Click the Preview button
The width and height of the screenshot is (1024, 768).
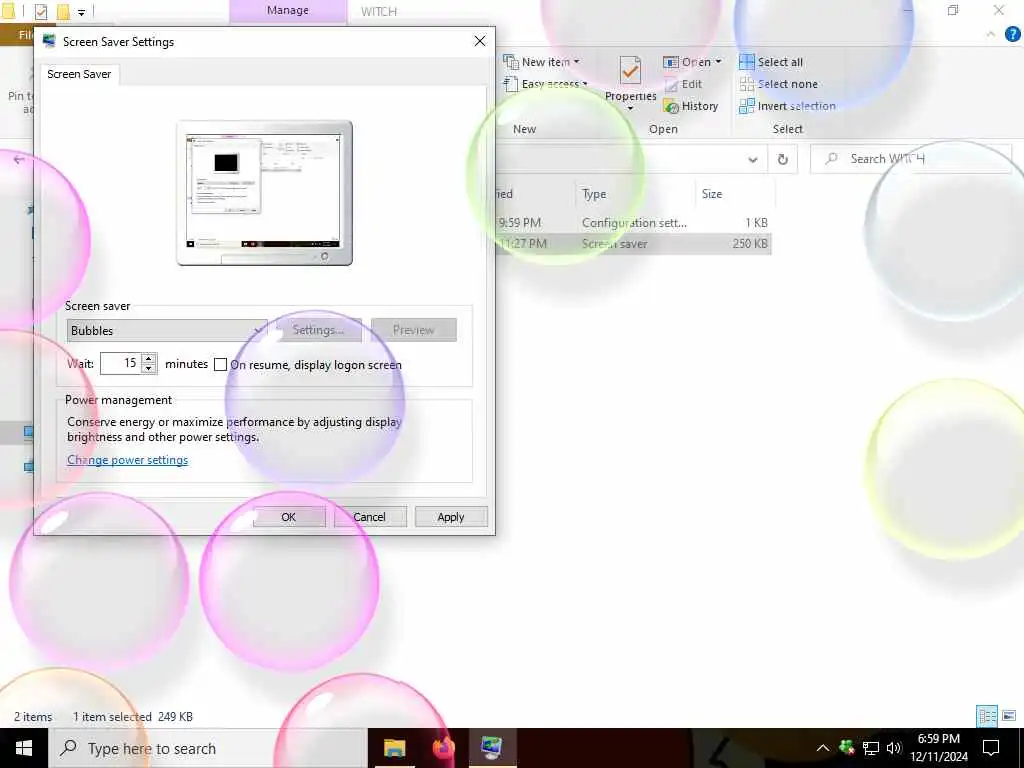413,330
